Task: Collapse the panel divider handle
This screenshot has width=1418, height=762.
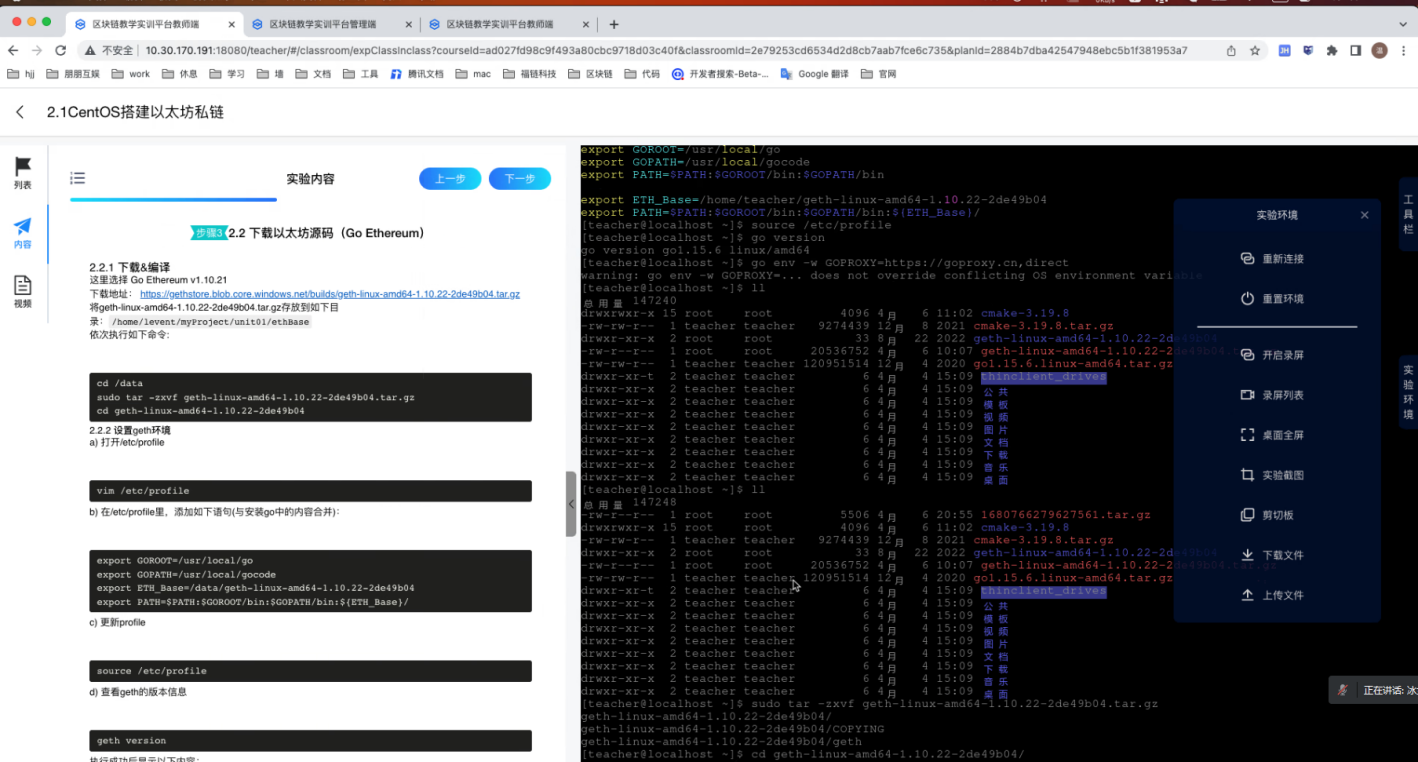Action: pyautogui.click(x=571, y=504)
